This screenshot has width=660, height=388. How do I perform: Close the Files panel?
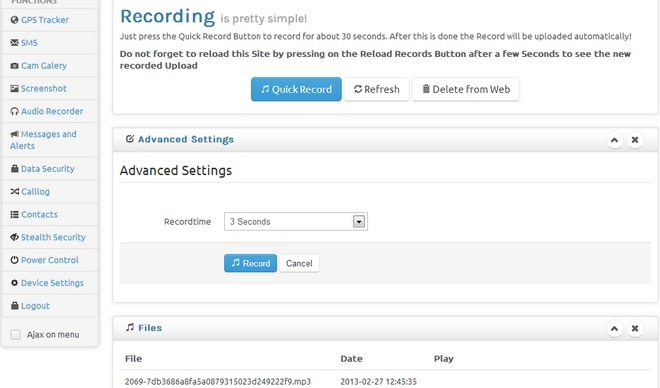(635, 328)
